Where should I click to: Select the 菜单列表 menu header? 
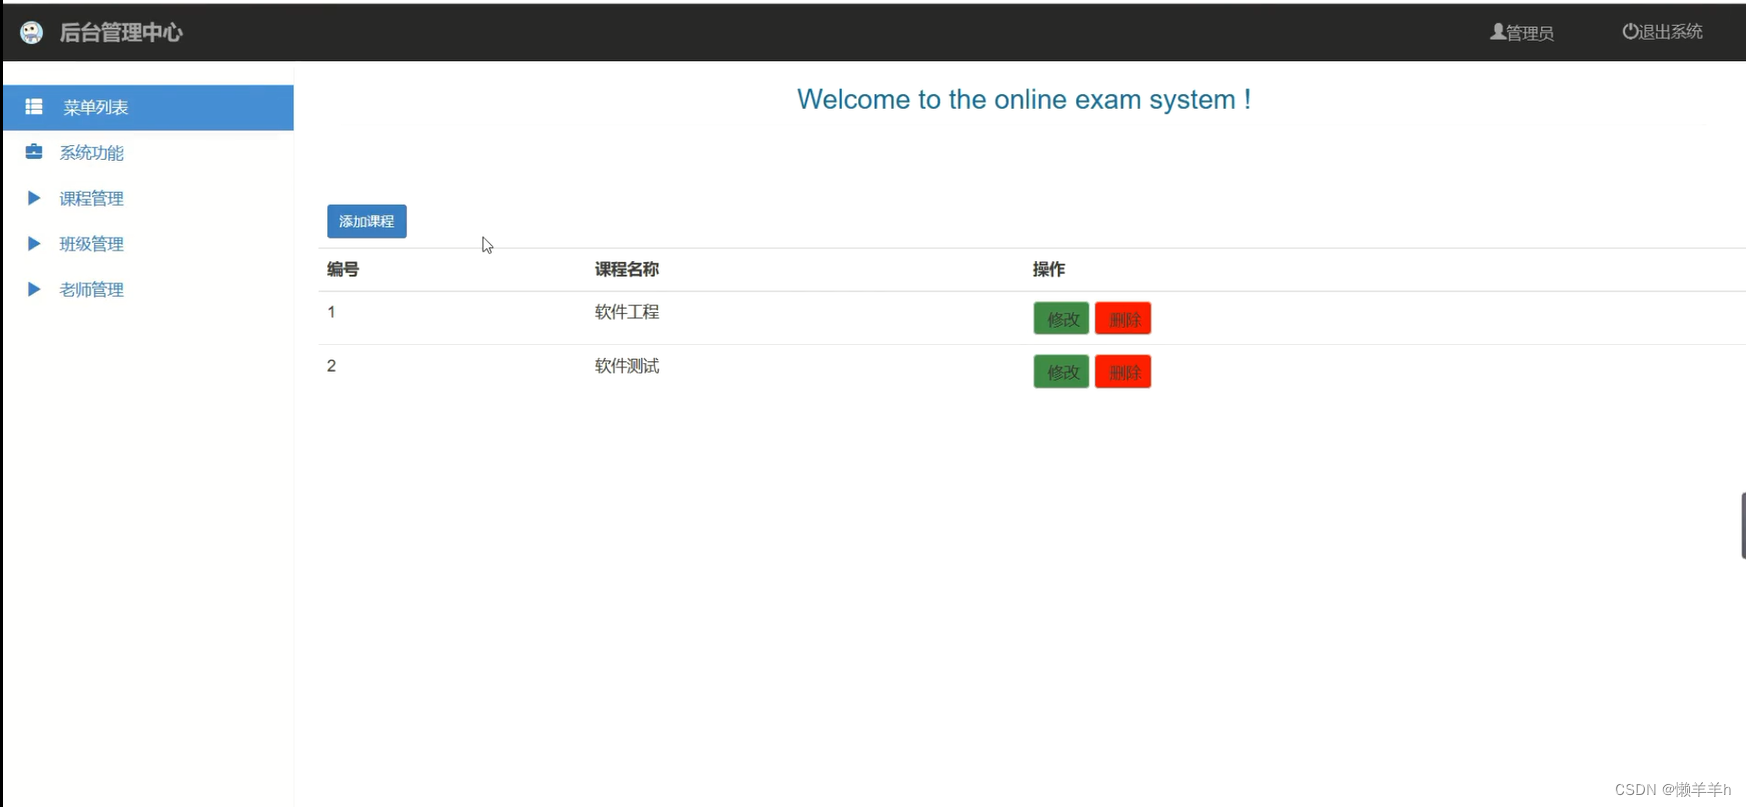pyautogui.click(x=148, y=107)
